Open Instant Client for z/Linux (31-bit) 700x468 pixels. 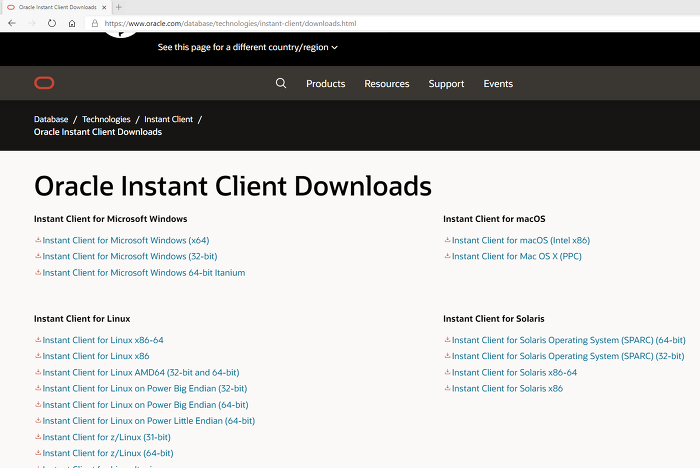pyautogui.click(x=107, y=437)
